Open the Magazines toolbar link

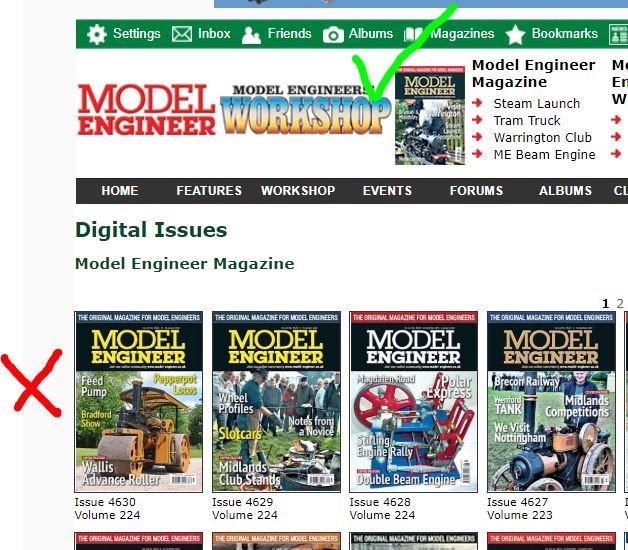click(463, 34)
